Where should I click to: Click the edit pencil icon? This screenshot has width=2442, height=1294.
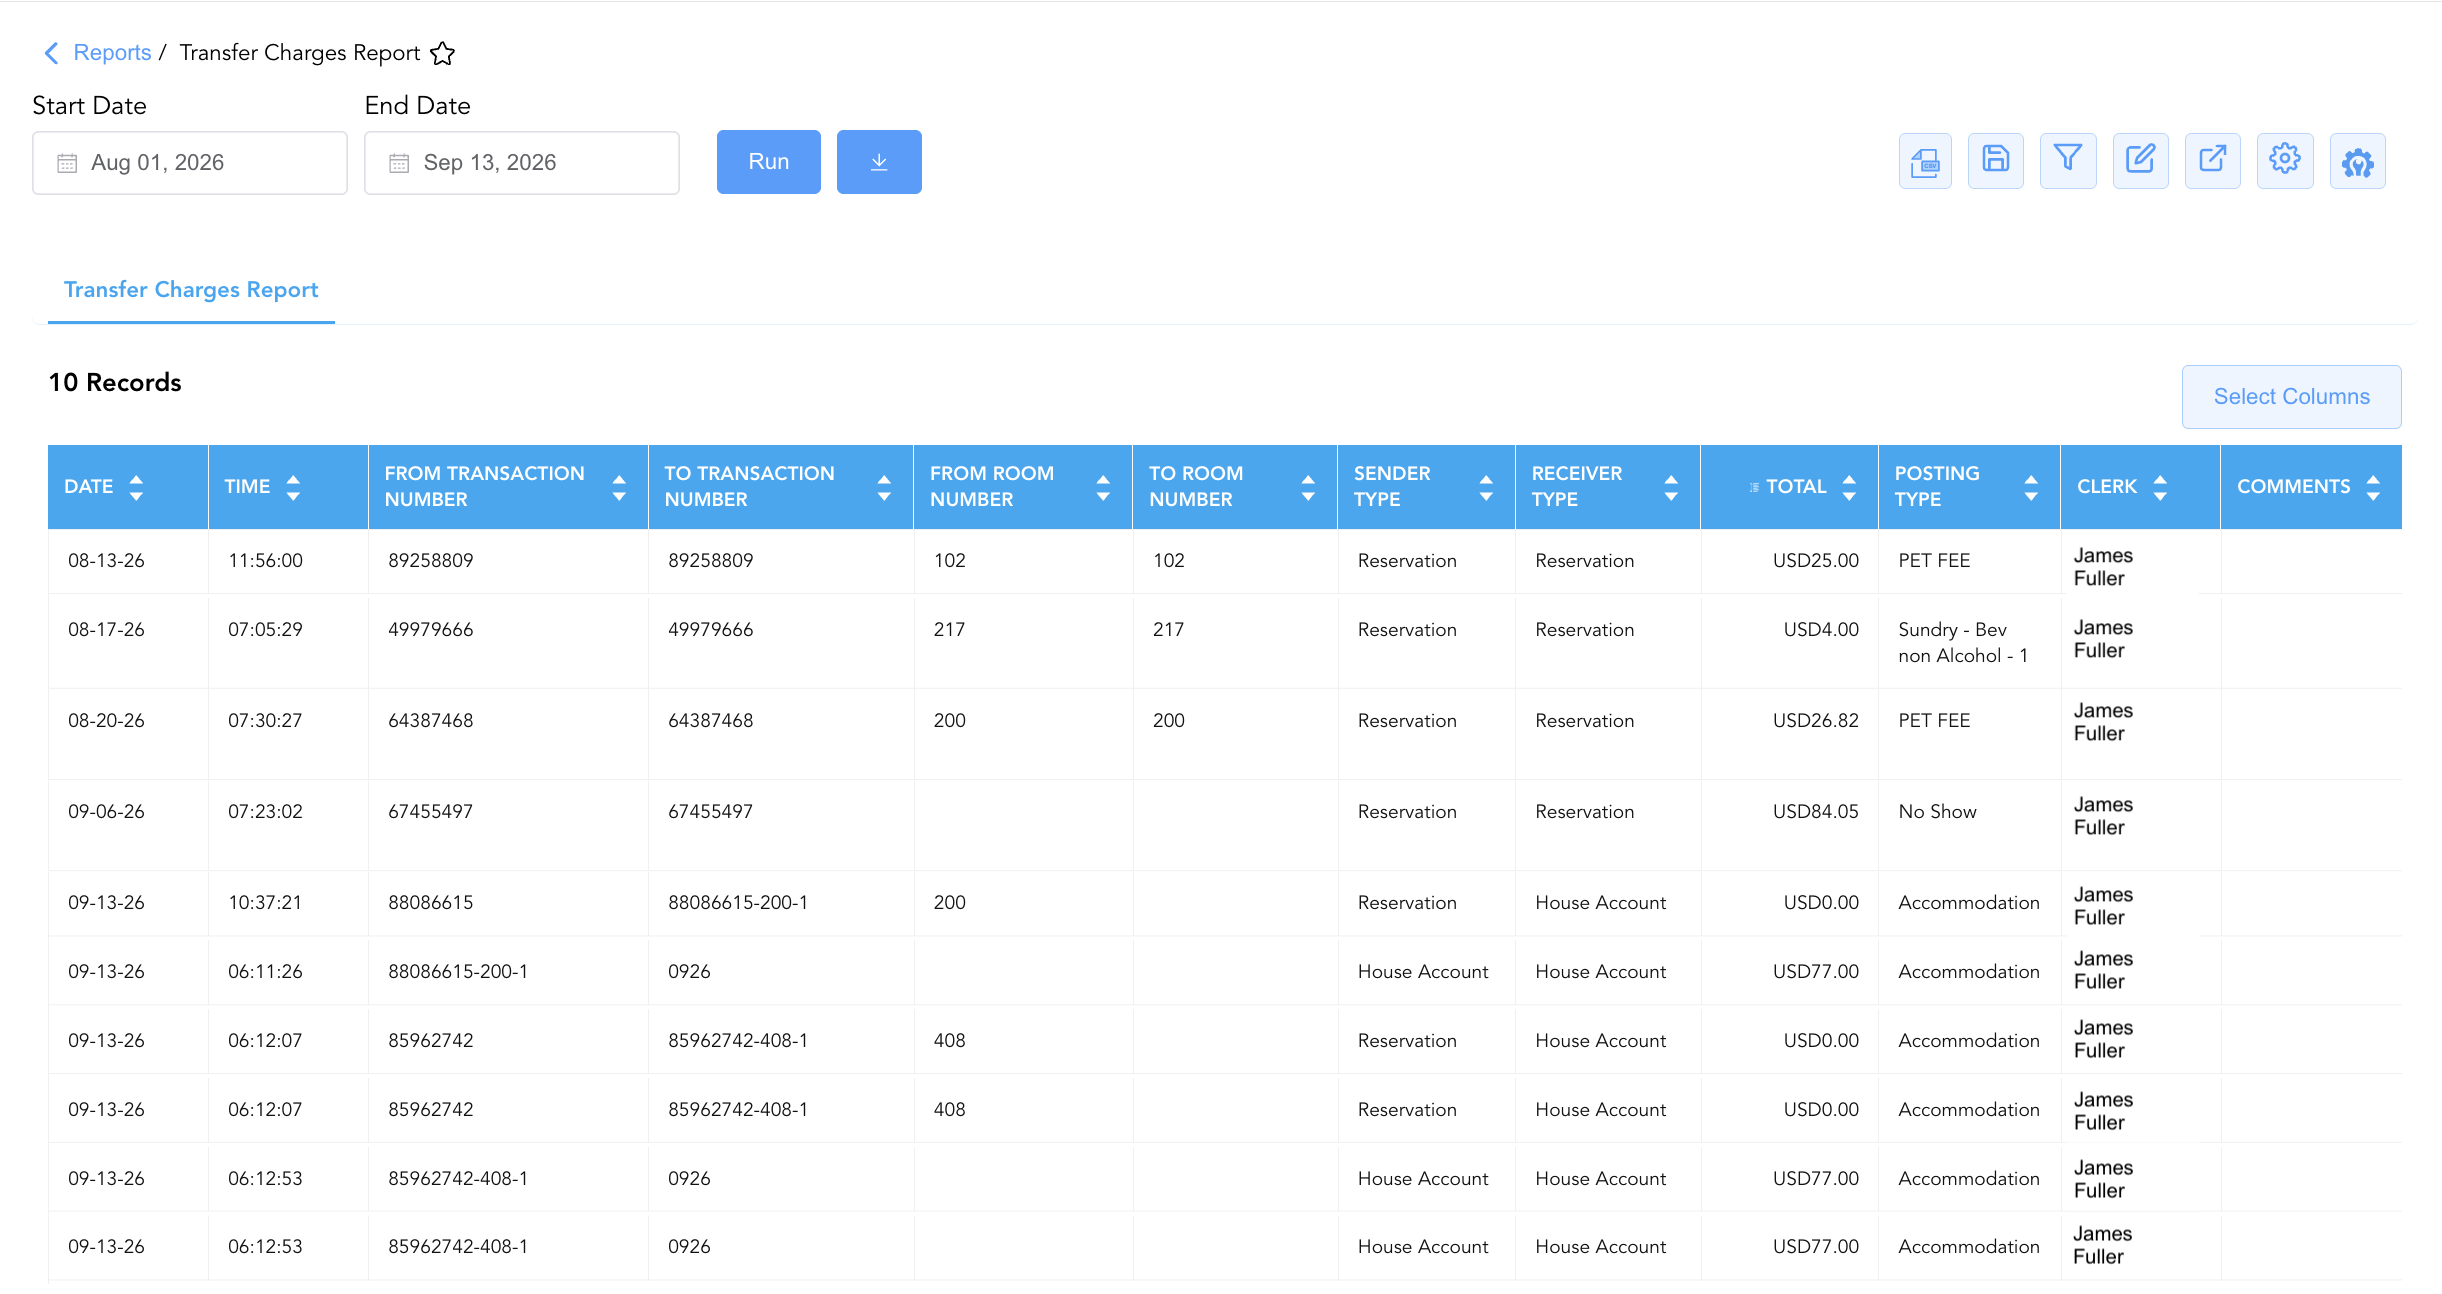[x=2140, y=161]
